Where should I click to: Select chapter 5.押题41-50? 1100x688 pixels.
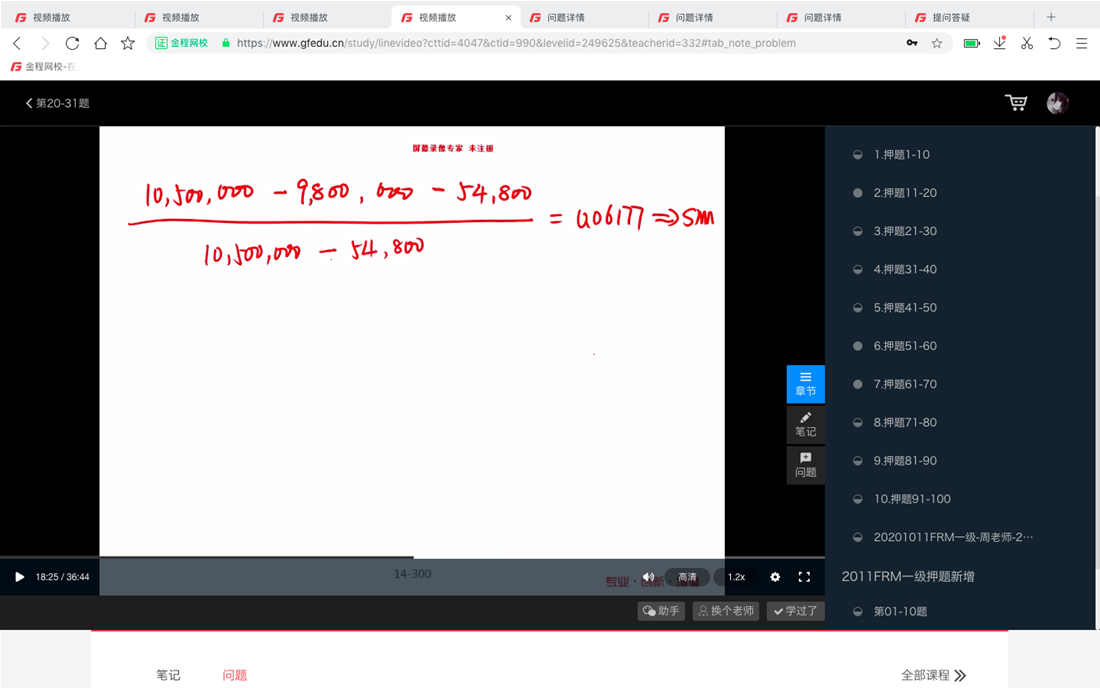(x=905, y=308)
